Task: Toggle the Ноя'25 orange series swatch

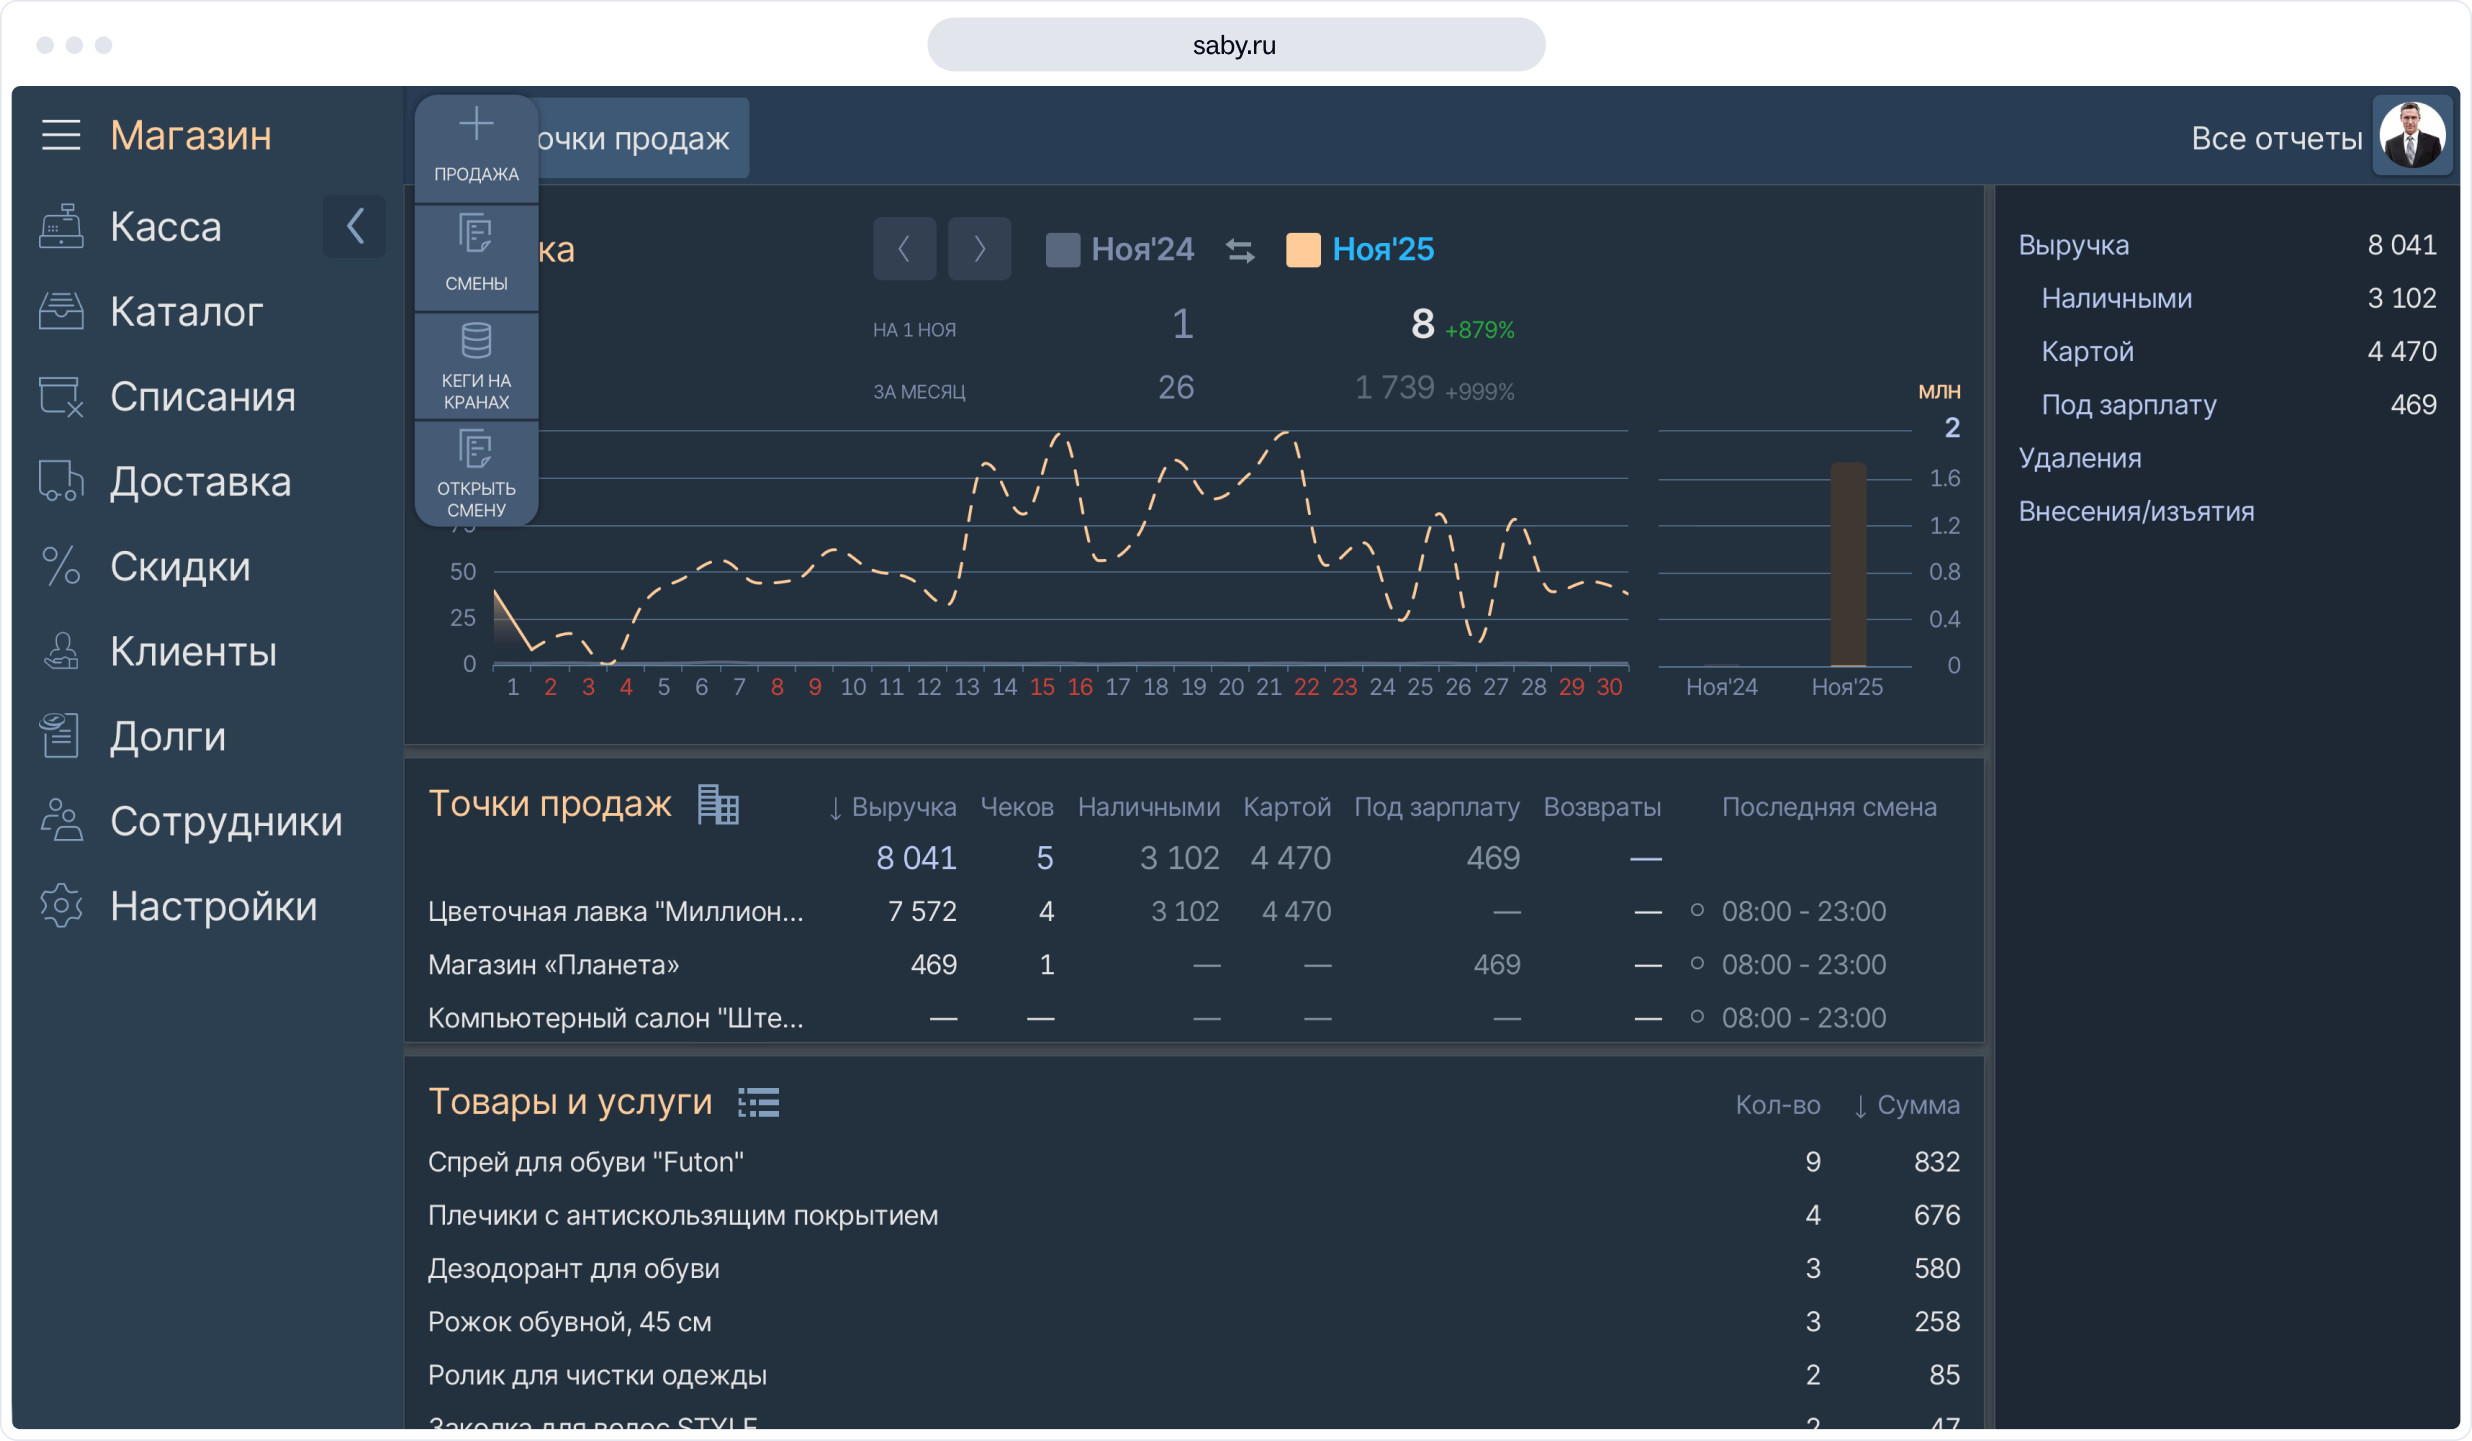Action: pyautogui.click(x=1302, y=250)
